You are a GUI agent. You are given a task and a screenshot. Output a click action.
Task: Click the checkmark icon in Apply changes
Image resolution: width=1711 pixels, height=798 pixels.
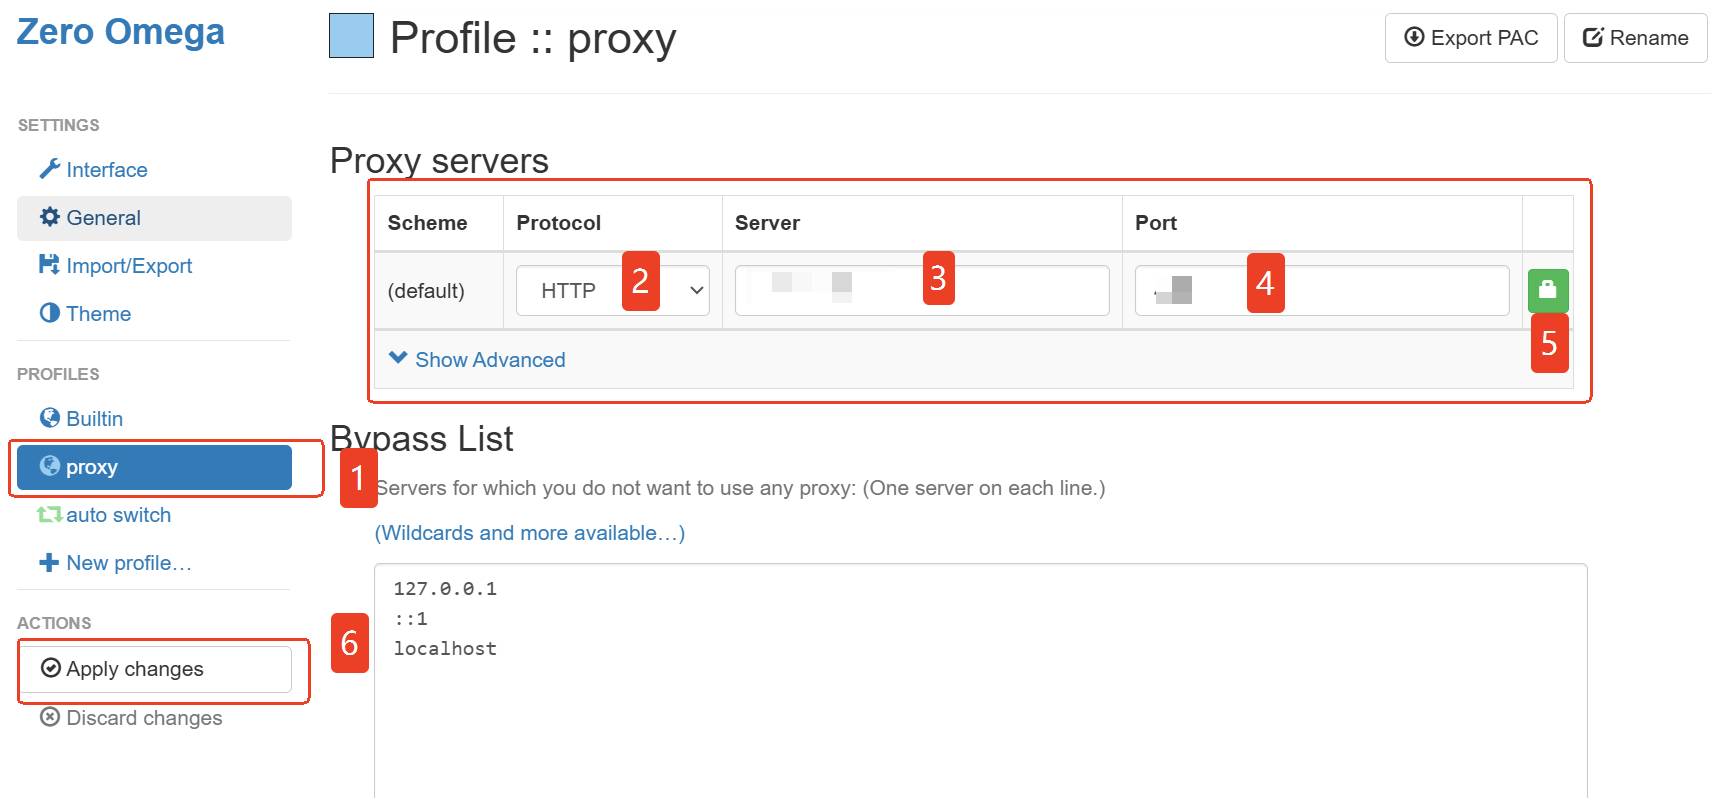point(51,668)
